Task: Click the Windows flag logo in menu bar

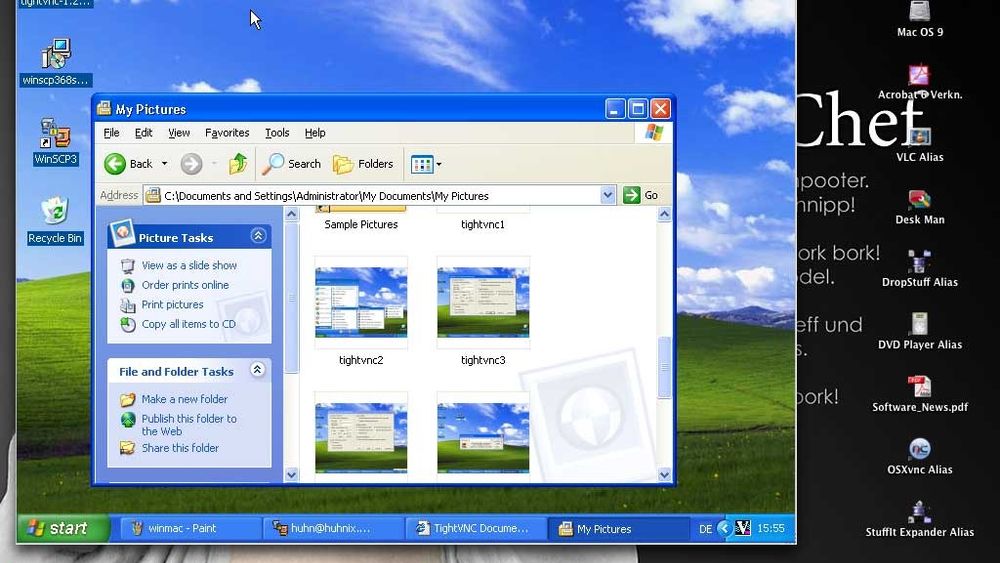Action: point(654,133)
